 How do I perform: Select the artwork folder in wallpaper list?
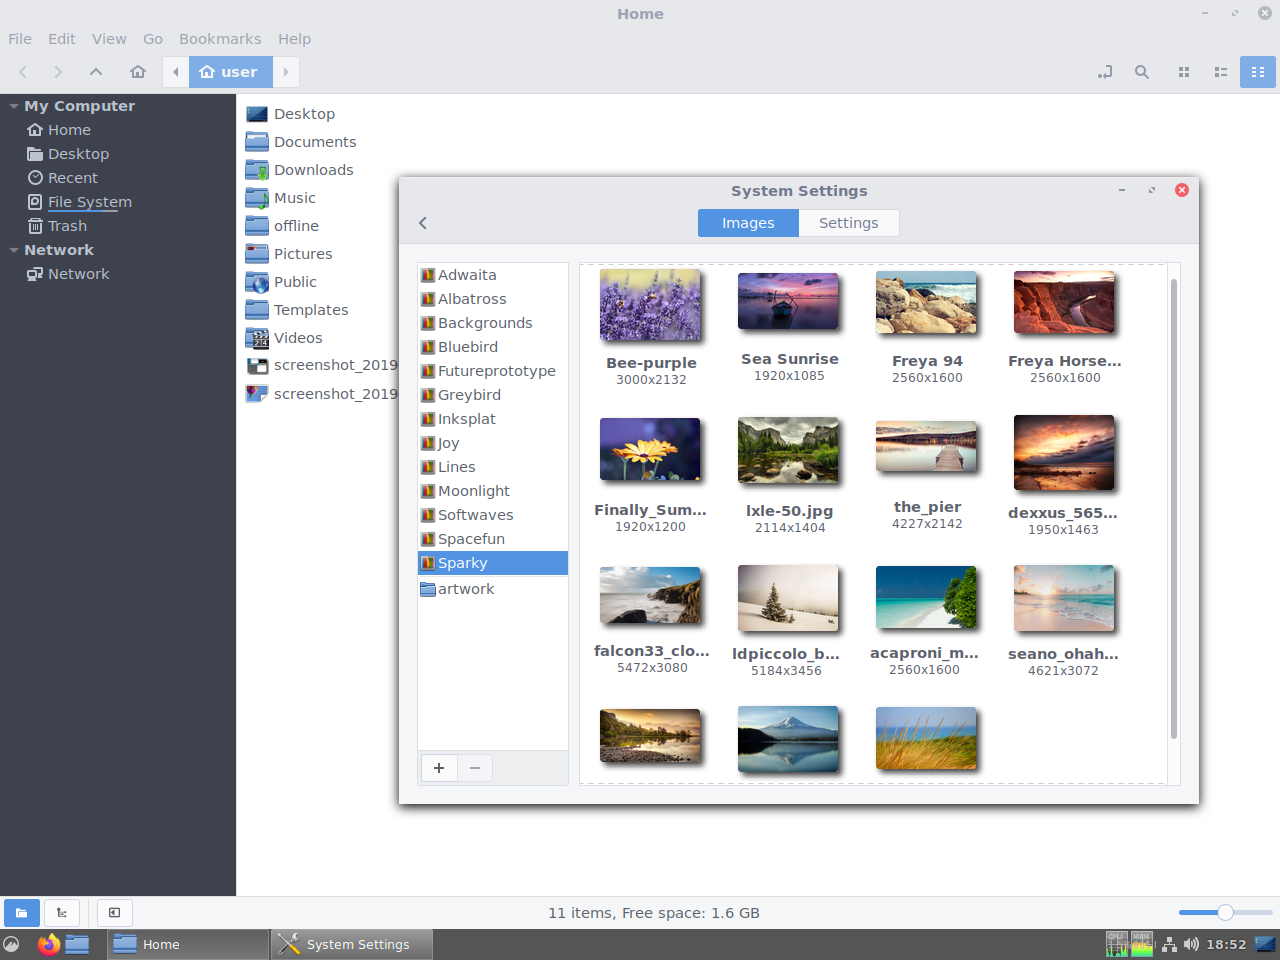tap(493, 589)
